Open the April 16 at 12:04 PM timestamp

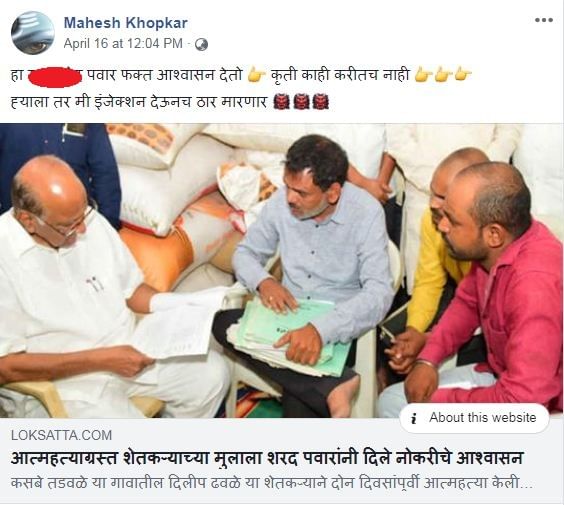tap(123, 44)
